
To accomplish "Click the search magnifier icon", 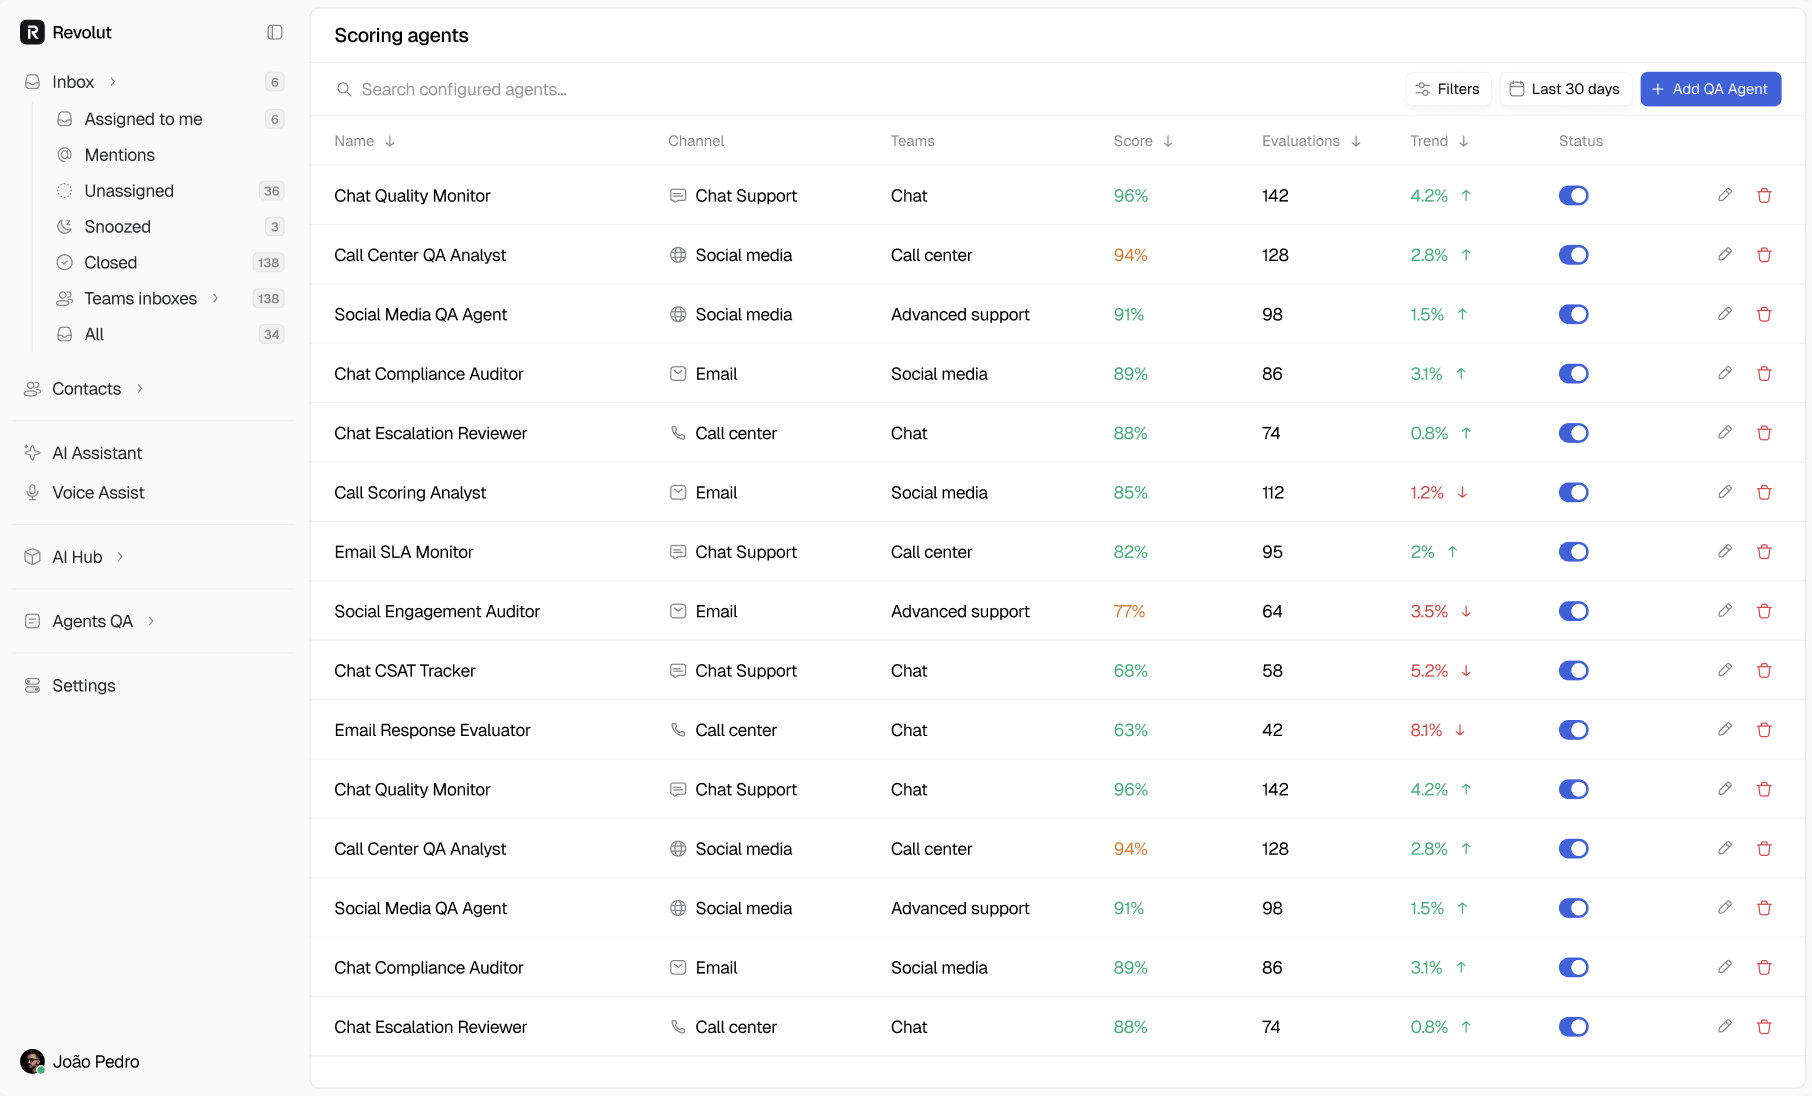I will pos(344,90).
